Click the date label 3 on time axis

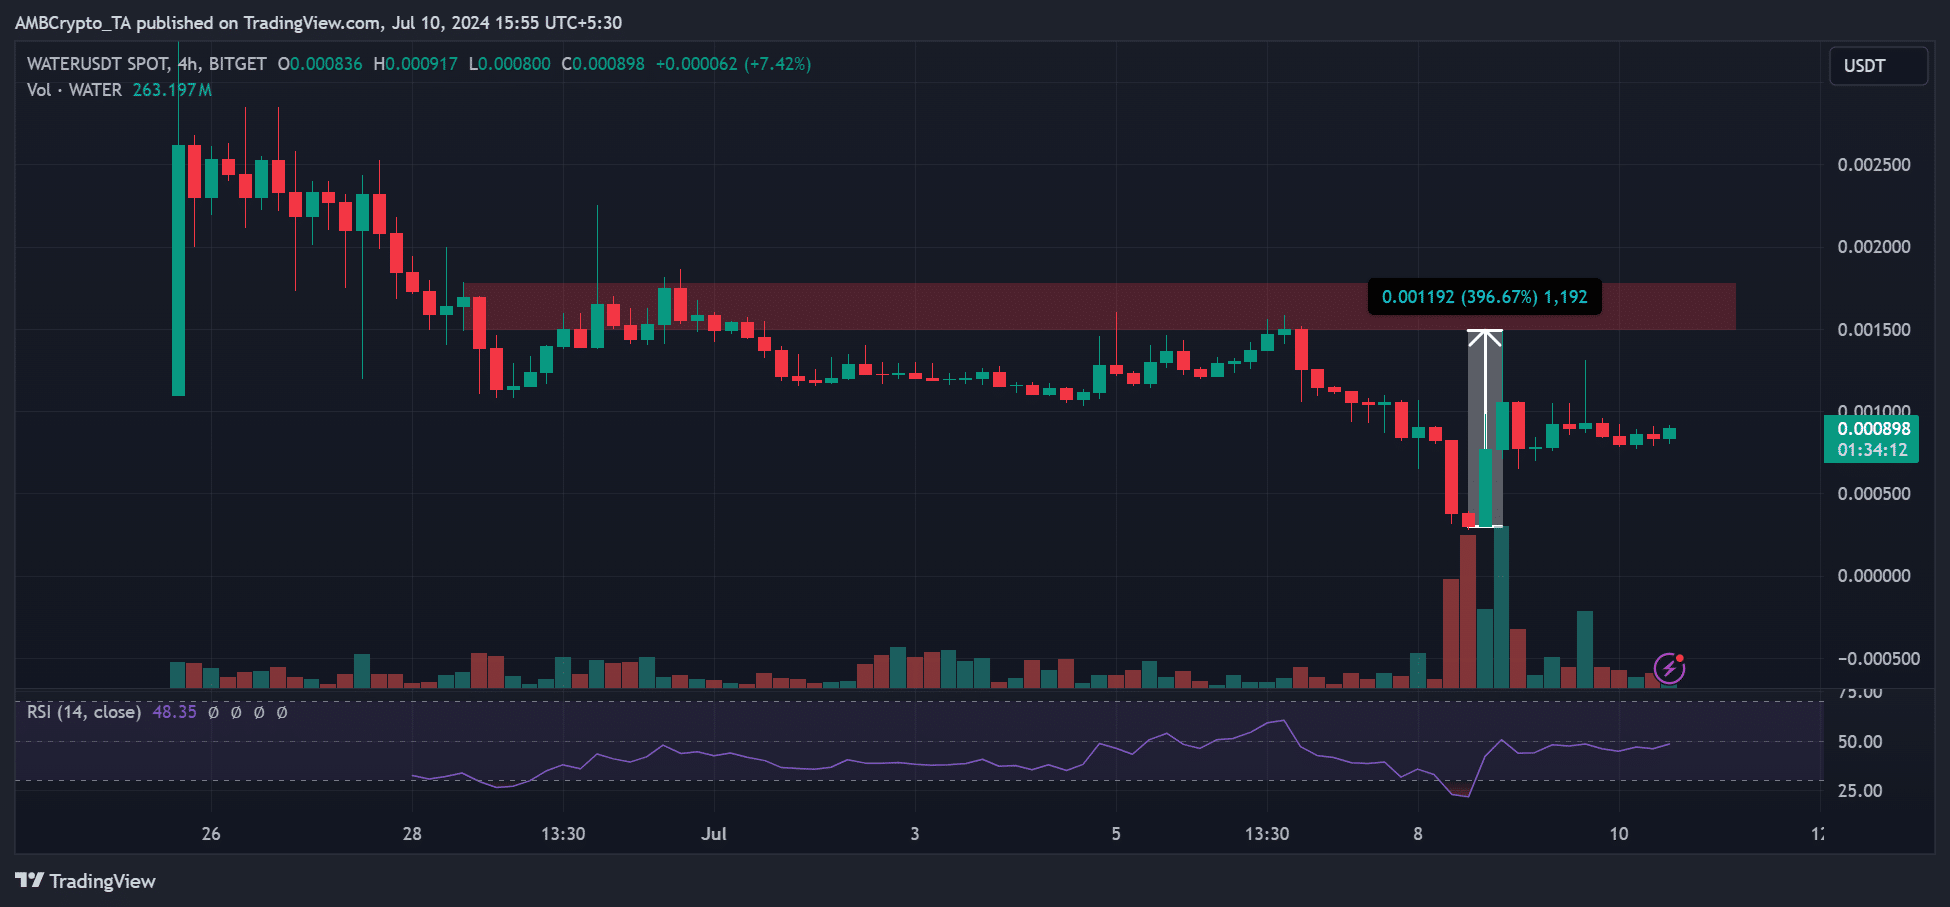point(915,834)
